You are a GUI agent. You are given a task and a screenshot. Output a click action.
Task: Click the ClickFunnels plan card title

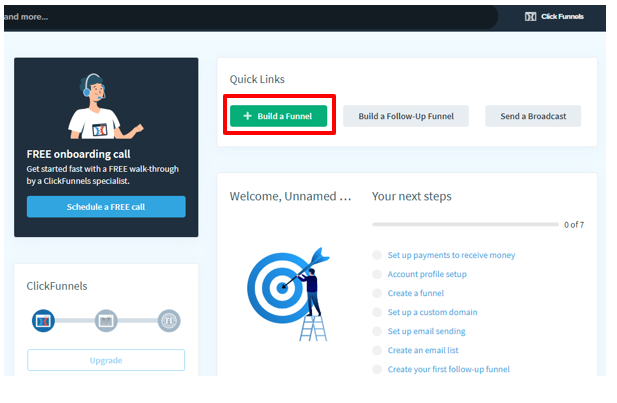[x=57, y=286]
